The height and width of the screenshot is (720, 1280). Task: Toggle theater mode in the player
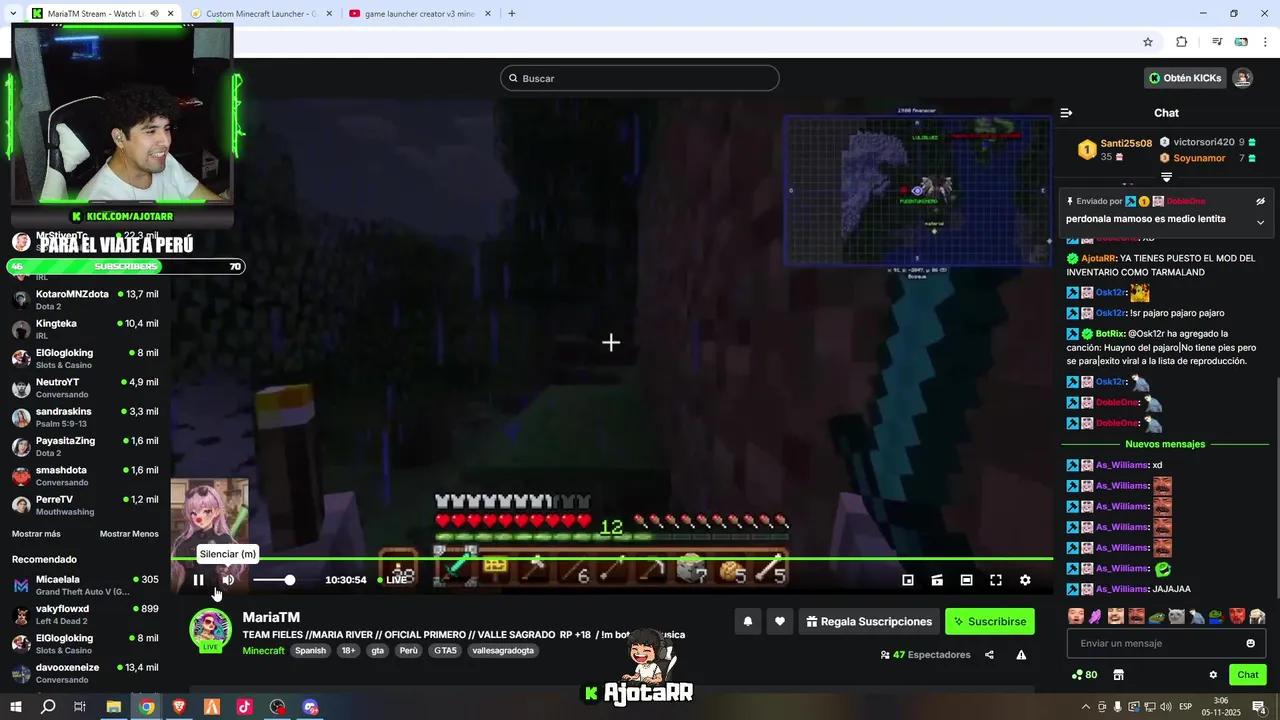(966, 580)
